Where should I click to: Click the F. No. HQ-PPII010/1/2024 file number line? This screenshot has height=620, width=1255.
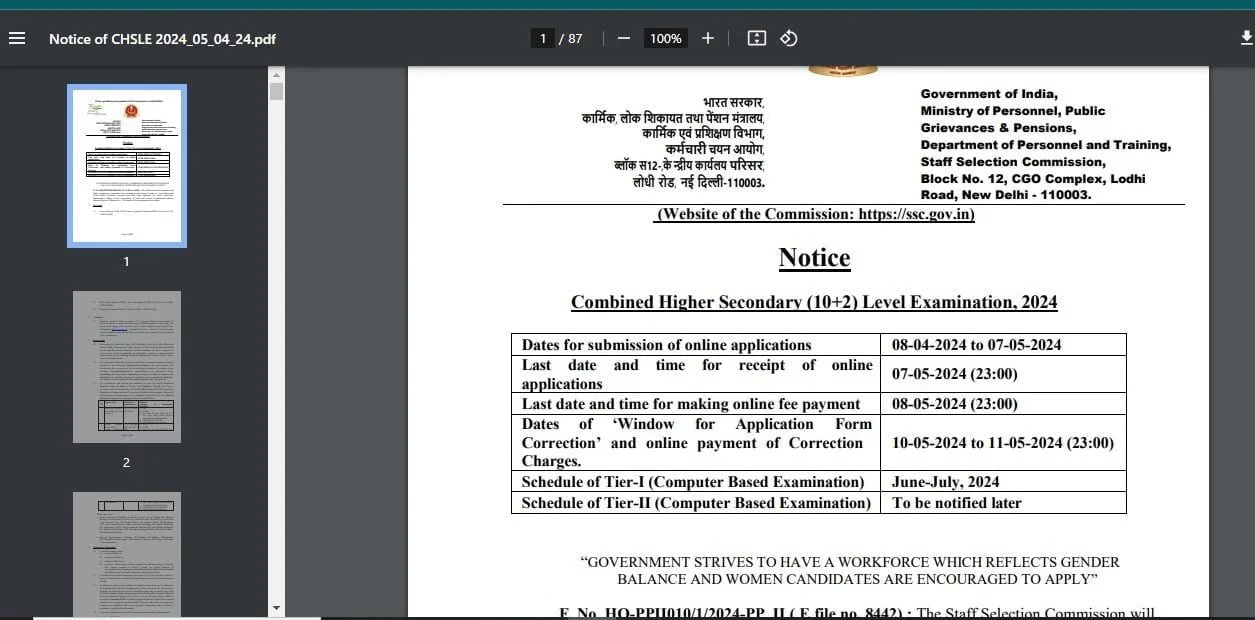pos(735,613)
